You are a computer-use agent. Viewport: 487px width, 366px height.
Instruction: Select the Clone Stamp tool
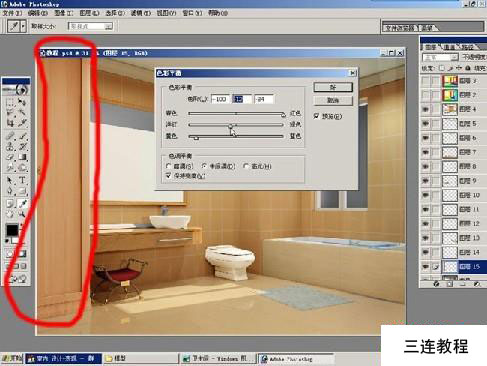click(10, 146)
